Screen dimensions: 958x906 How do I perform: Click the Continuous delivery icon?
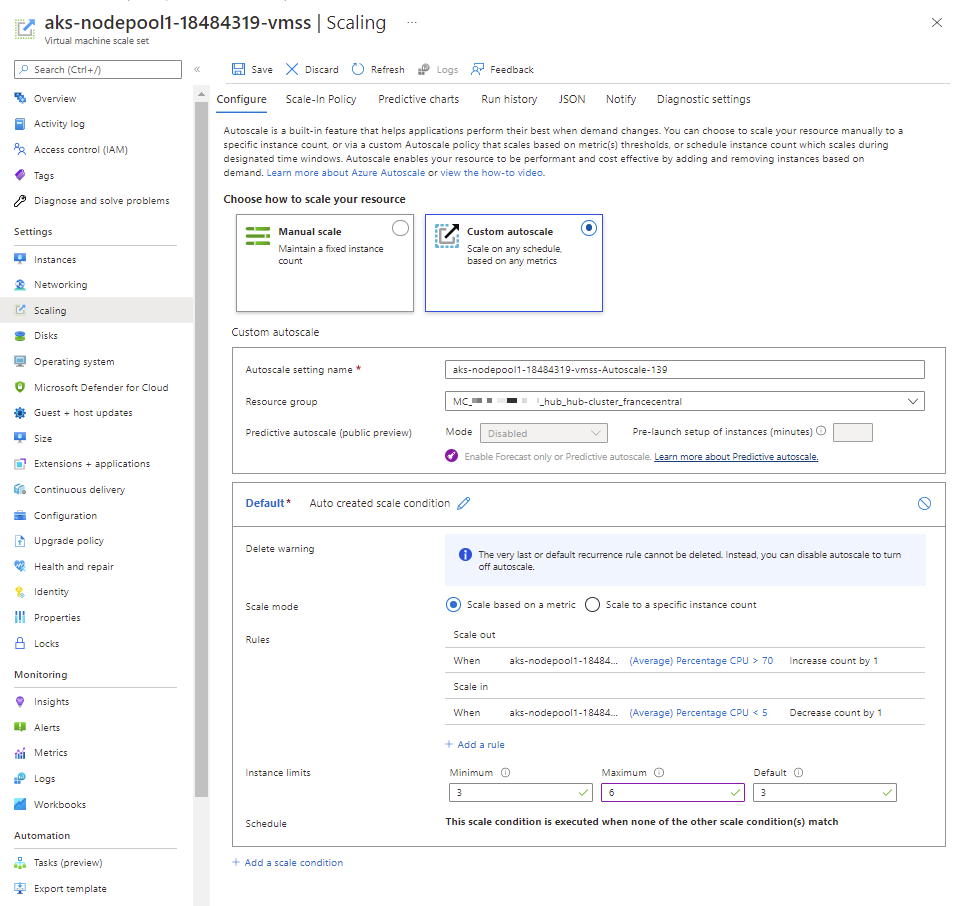pyautogui.click(x=20, y=489)
